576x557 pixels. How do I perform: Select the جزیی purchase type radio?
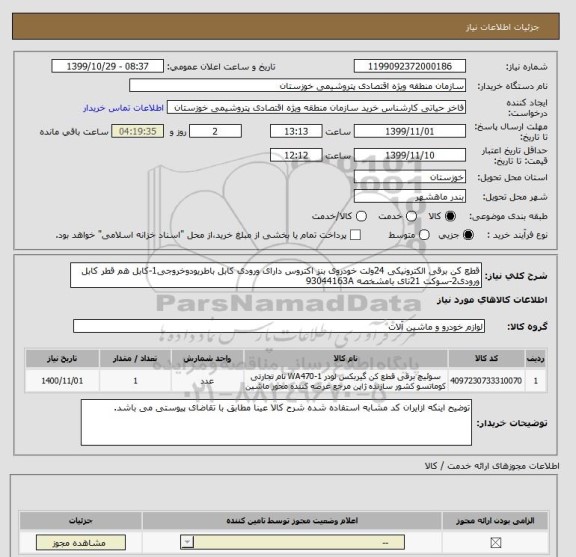click(468, 235)
